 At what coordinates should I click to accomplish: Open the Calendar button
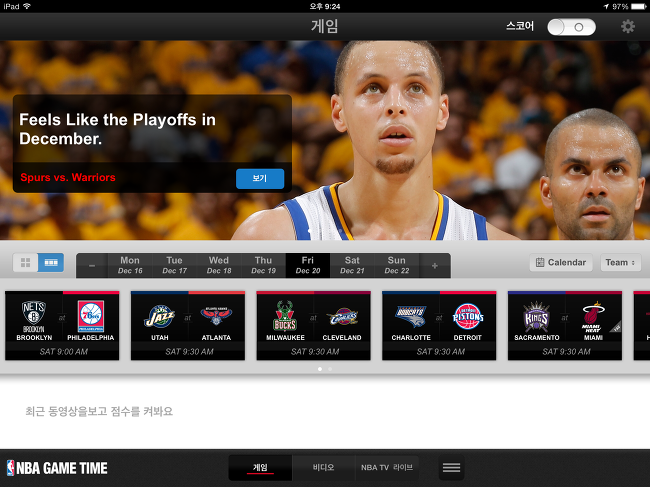pos(561,262)
